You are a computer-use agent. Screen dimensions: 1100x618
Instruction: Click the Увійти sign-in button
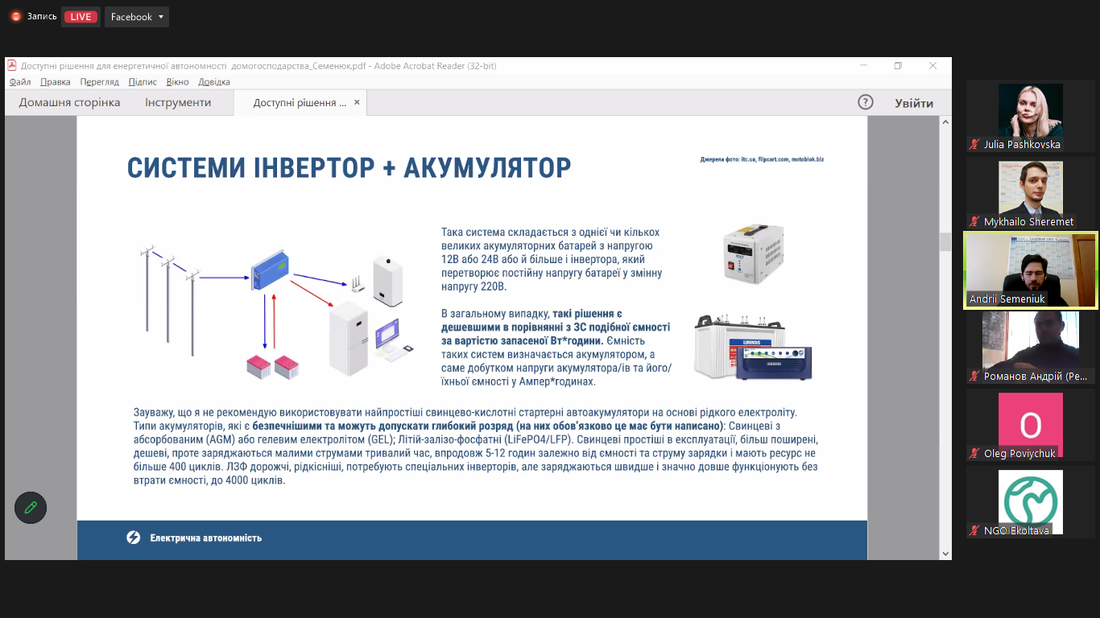click(914, 103)
